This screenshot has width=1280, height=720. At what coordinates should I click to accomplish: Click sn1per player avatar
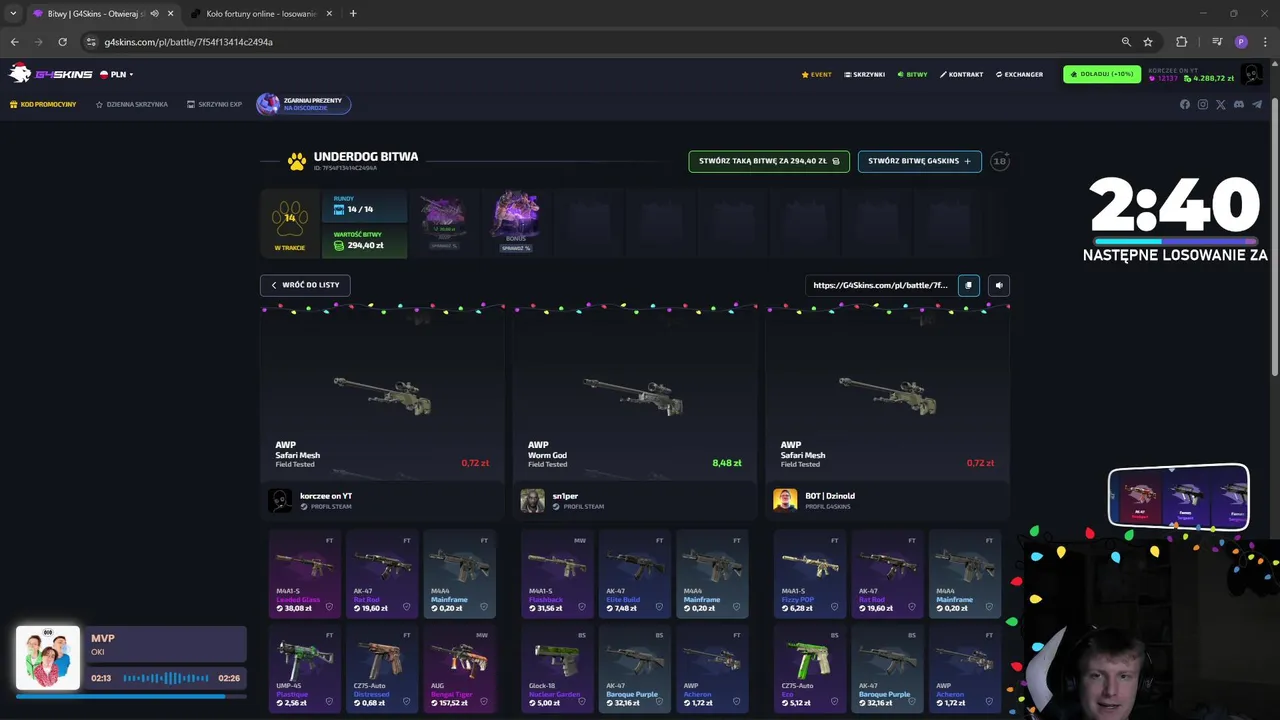[533, 500]
